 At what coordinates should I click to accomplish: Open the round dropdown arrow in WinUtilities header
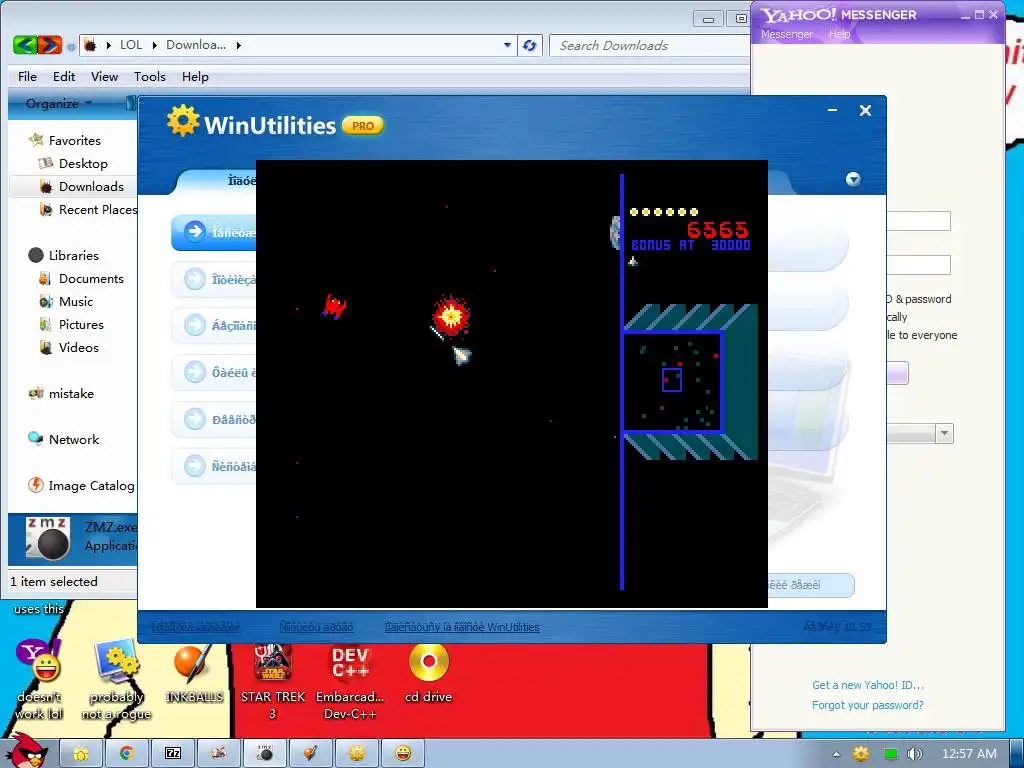pos(853,179)
